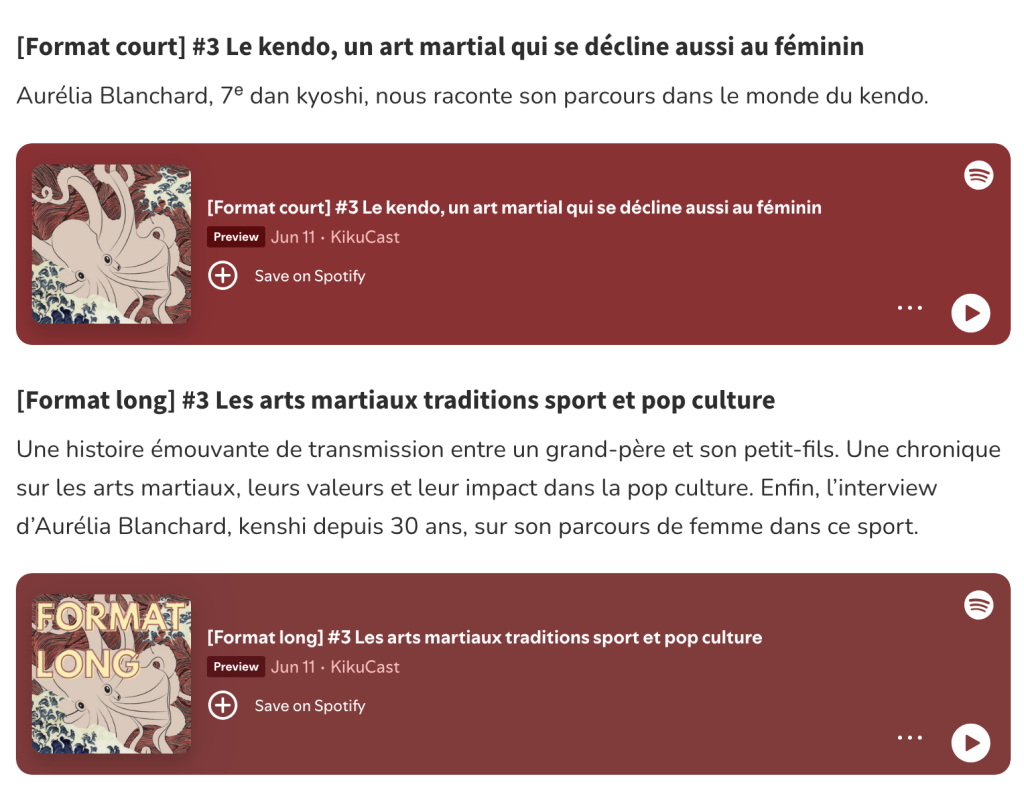Open KikuCast show link in Format court player
Viewport: 1024px width, 800px height.
(x=365, y=237)
